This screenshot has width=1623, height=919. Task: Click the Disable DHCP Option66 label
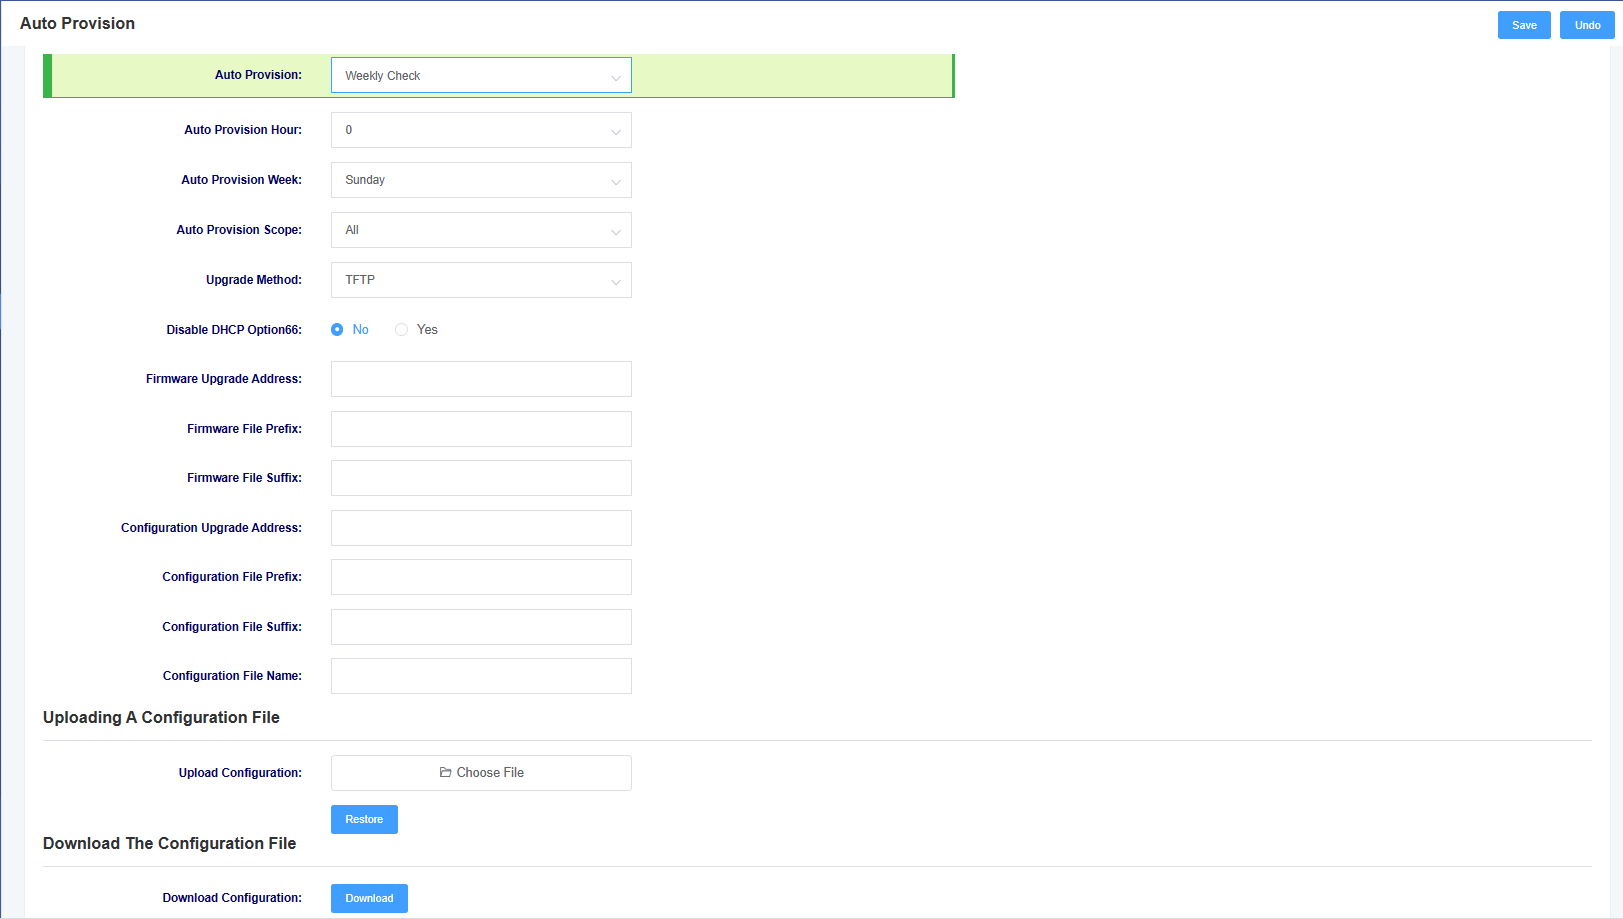pyautogui.click(x=234, y=330)
